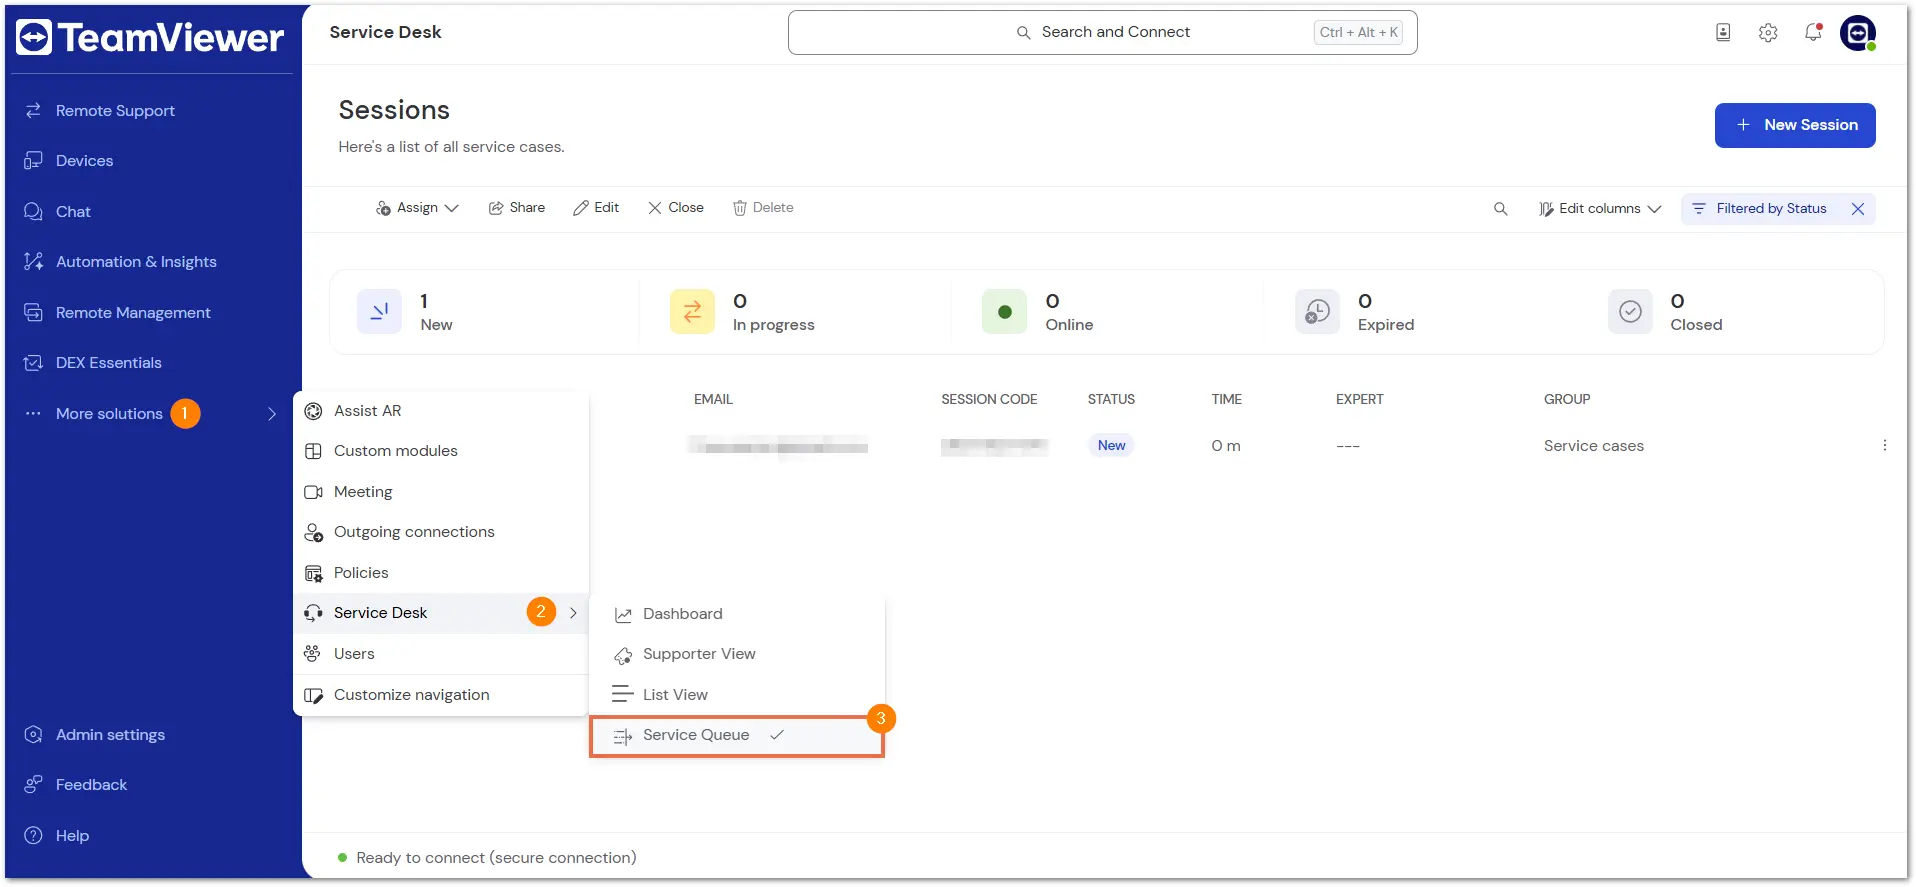This screenshot has height=887, width=1916.
Task: Open Remote Support in sidebar
Action: [115, 111]
